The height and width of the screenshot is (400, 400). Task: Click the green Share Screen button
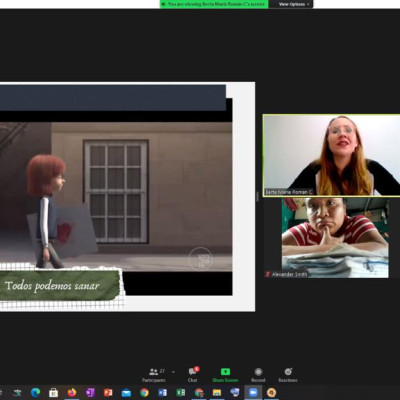pyautogui.click(x=225, y=375)
